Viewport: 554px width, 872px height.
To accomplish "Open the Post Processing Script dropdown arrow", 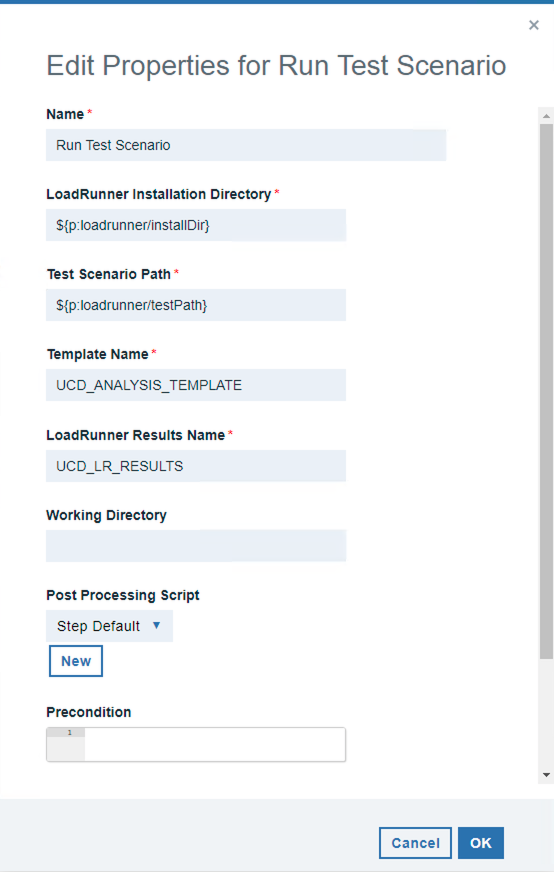I will point(156,626).
